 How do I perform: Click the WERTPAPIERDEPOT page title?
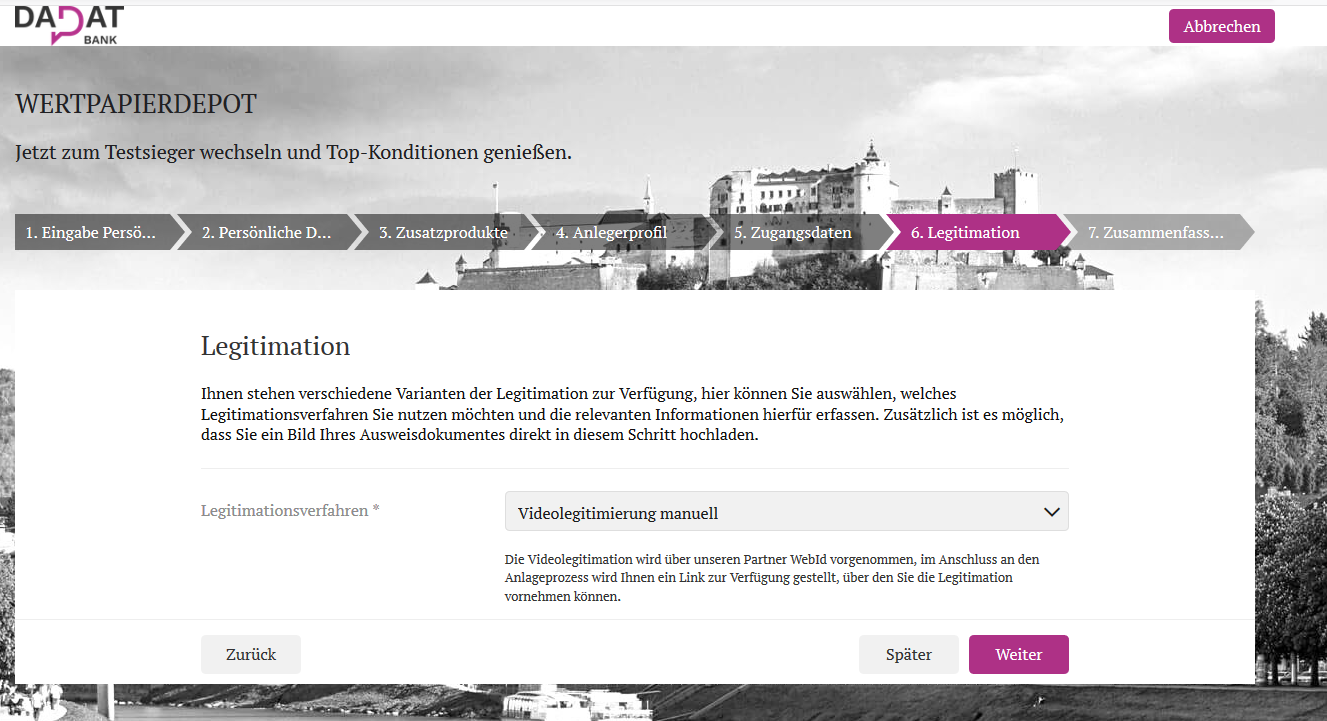coord(136,104)
